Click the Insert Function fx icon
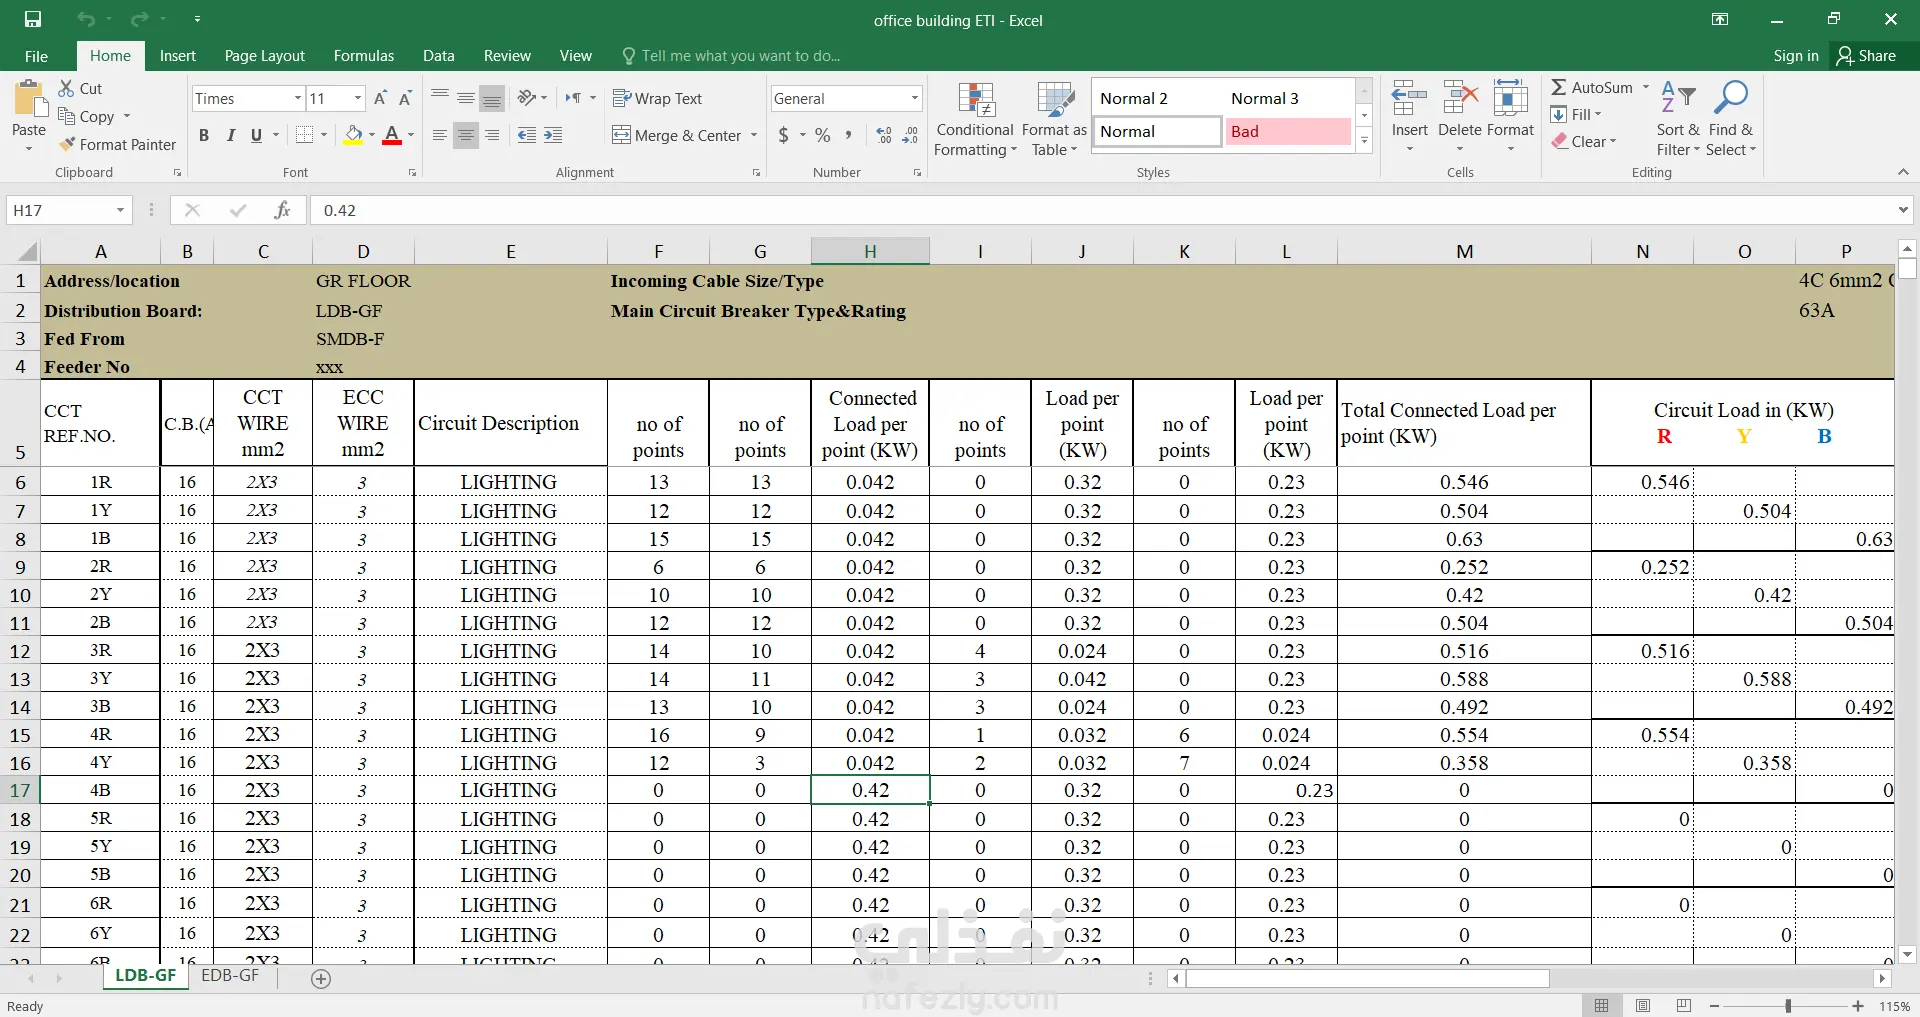 point(282,210)
